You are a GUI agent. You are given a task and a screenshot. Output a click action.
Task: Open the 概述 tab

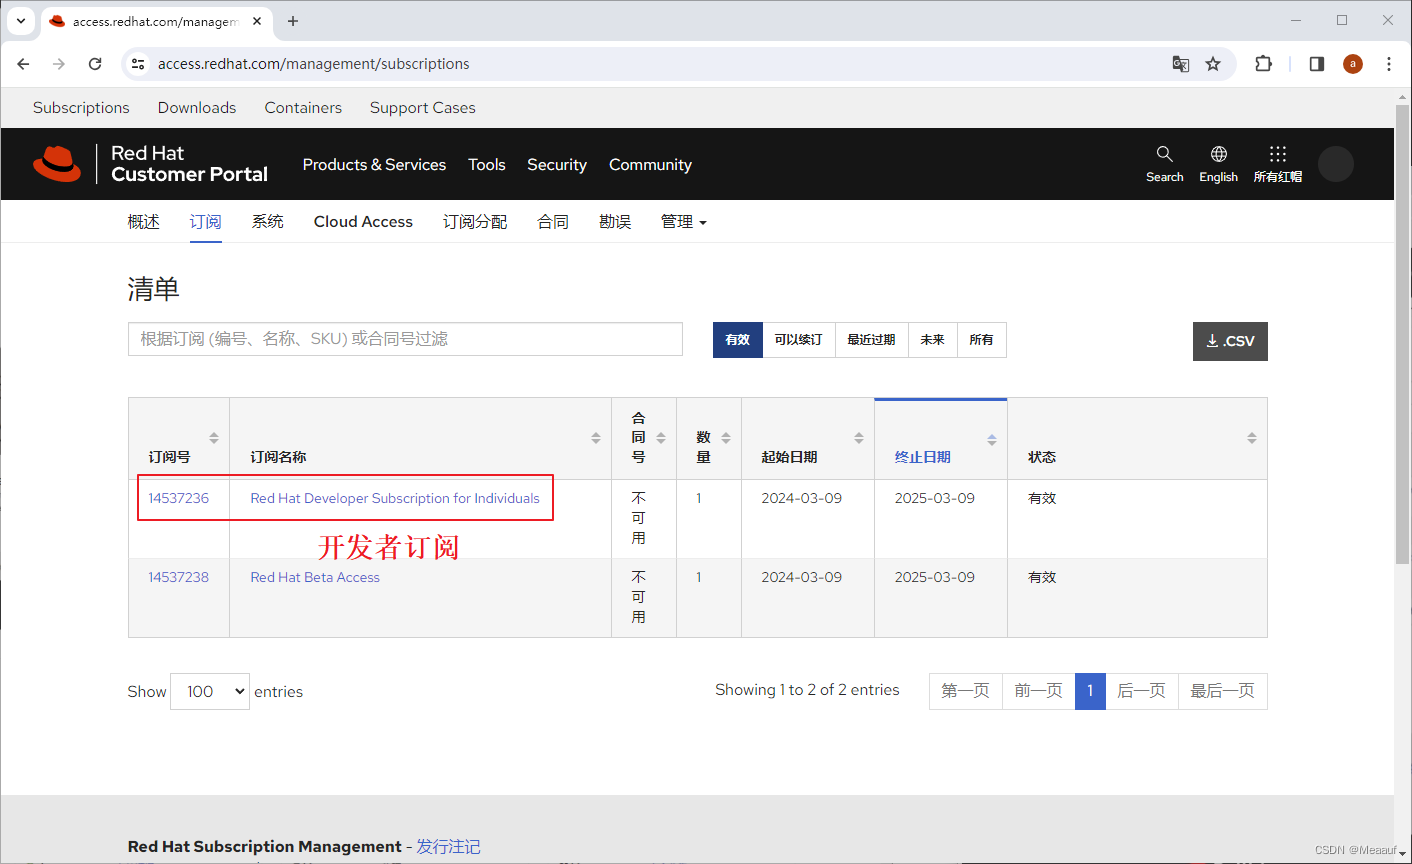144,222
